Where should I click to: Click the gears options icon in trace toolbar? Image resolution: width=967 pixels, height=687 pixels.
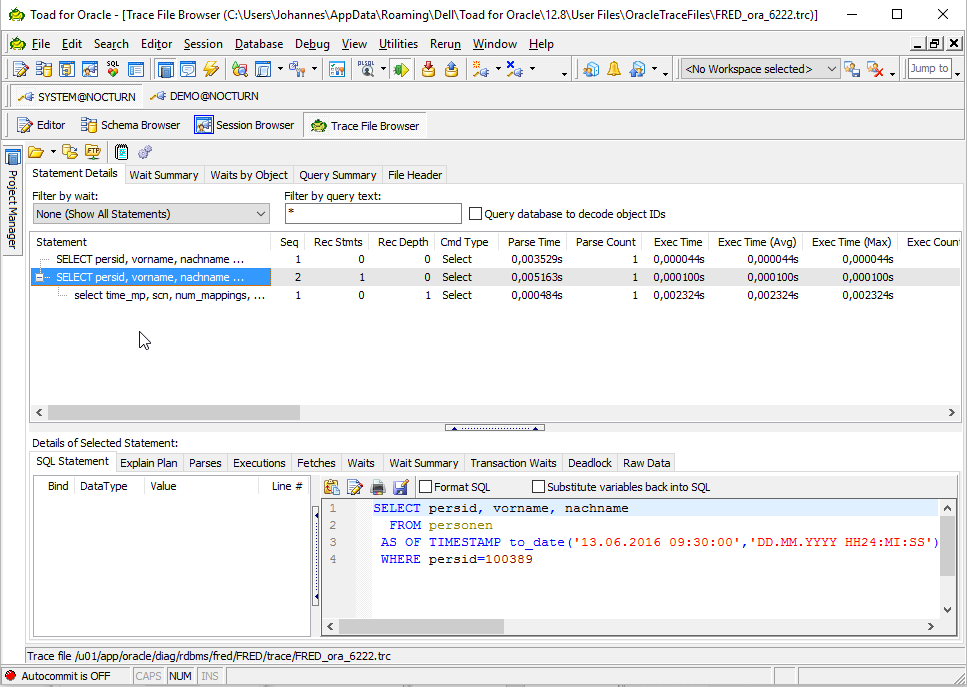click(x=145, y=152)
